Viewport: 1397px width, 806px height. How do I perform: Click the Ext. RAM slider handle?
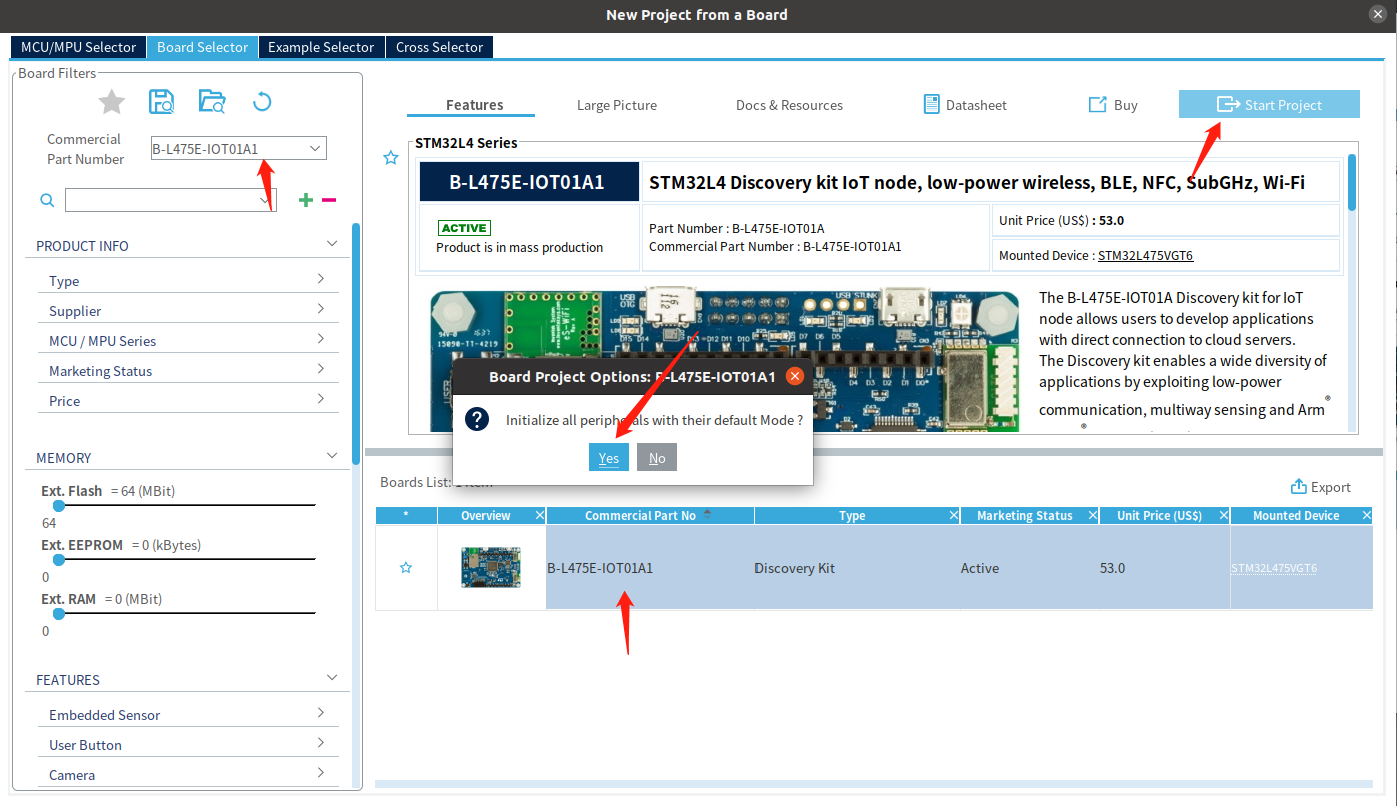pos(59,614)
